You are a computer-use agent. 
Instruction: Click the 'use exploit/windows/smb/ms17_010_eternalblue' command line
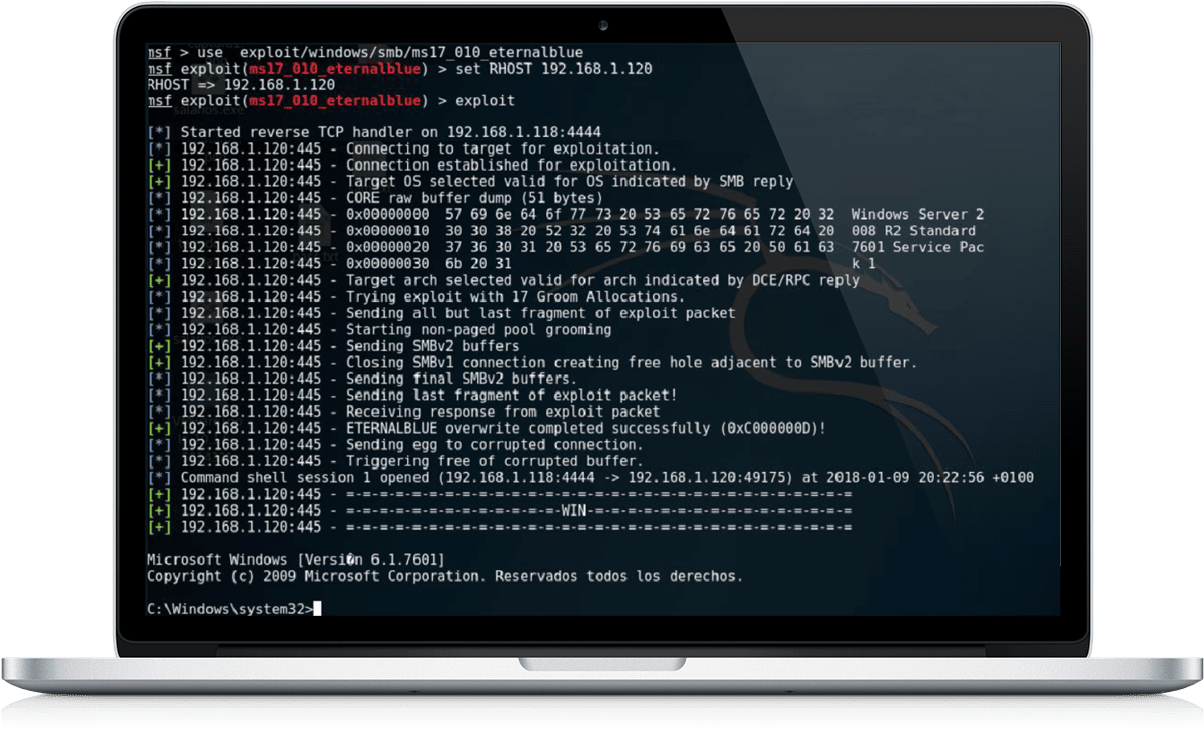[x=365, y=52]
